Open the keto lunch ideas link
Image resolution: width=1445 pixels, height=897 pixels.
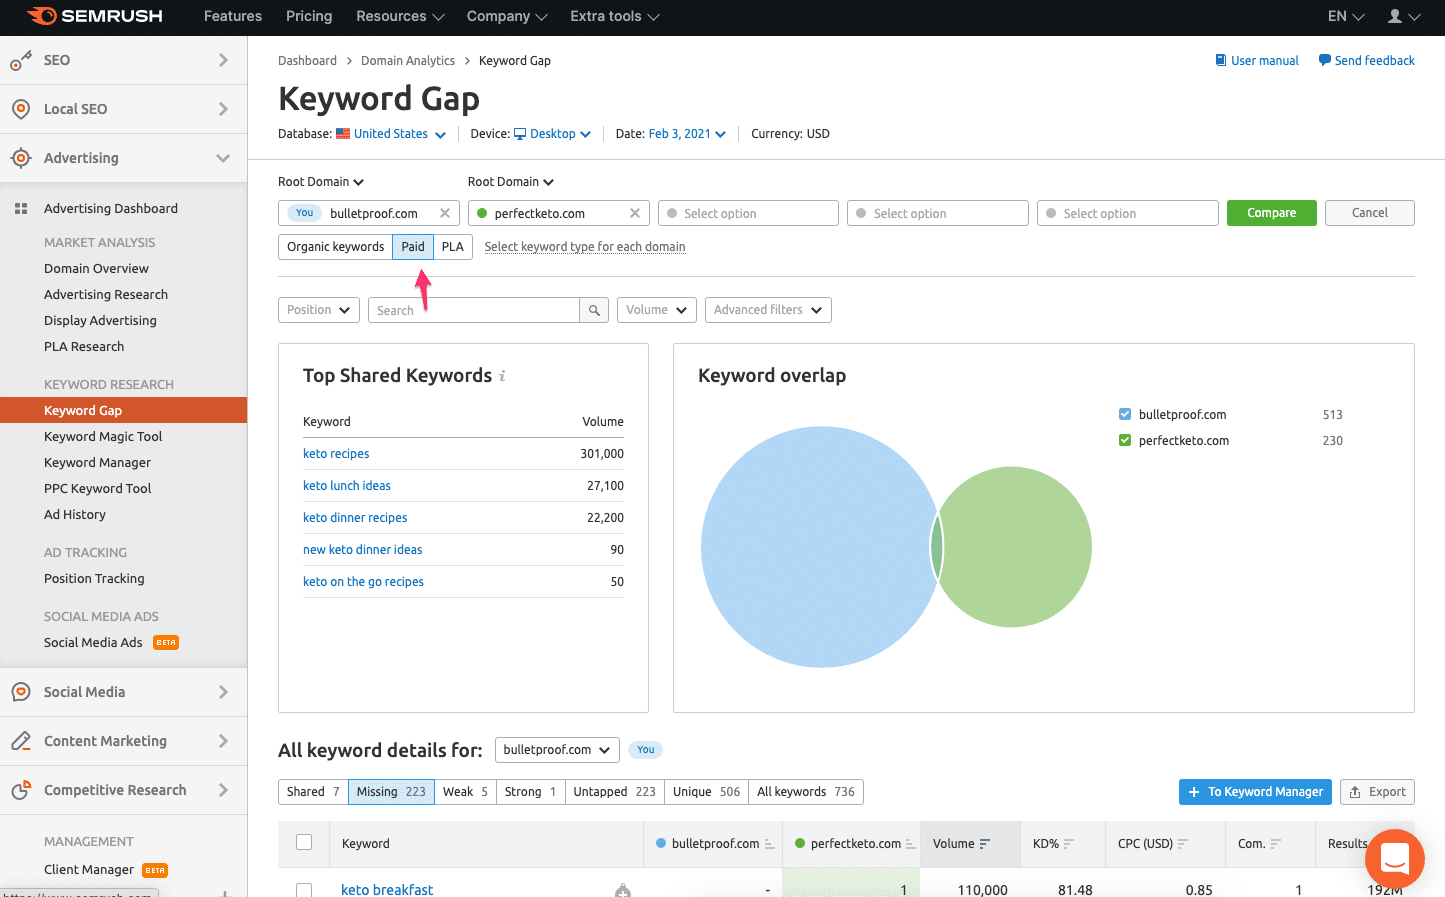(347, 486)
